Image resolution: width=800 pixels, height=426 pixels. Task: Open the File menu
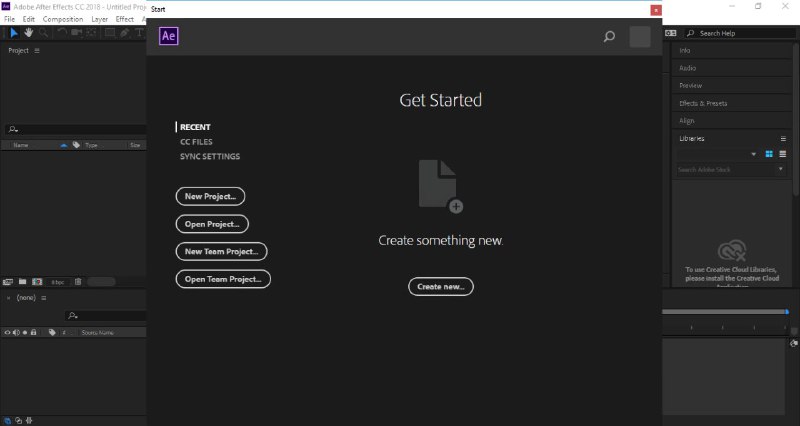click(9, 19)
